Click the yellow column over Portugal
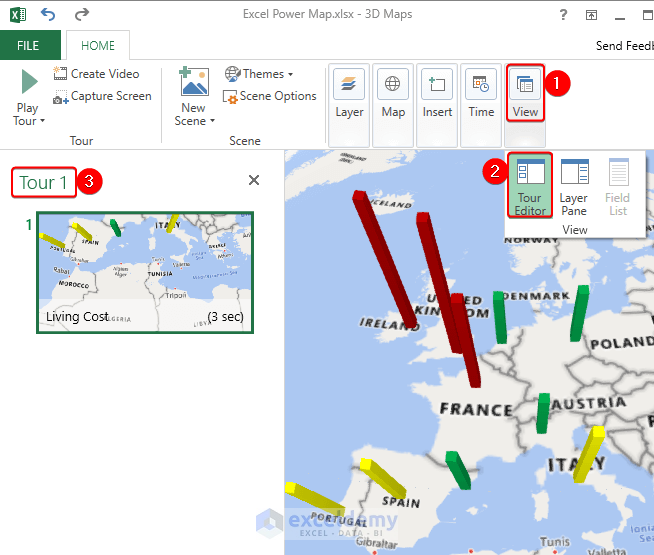The height and width of the screenshot is (555, 654). click(x=315, y=497)
